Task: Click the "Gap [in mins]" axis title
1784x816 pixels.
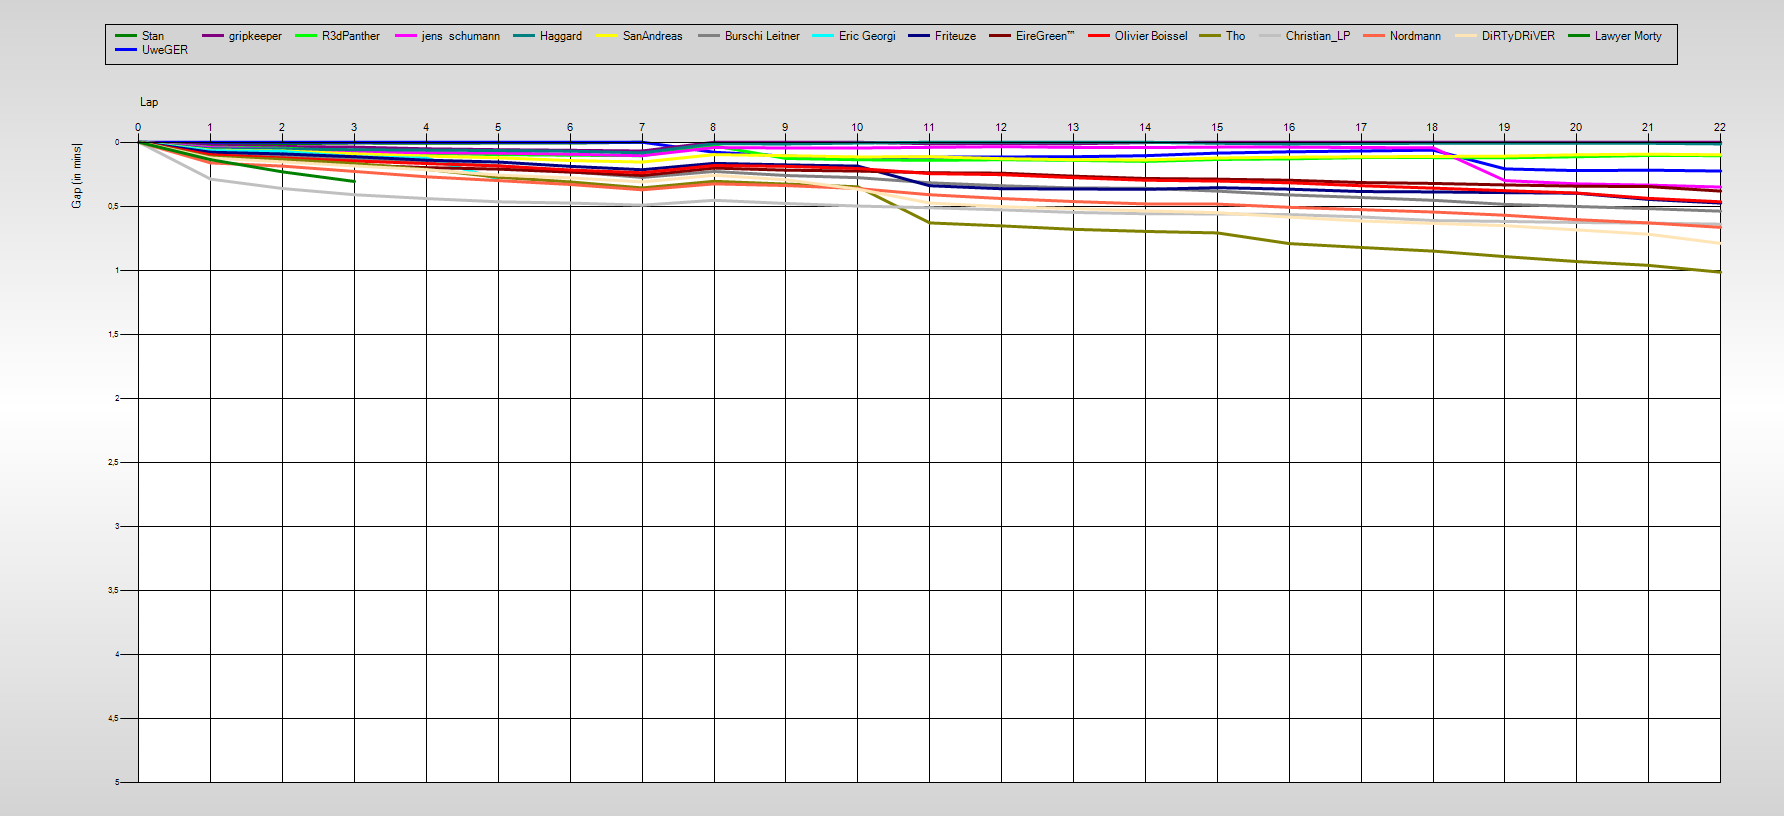Action: pos(77,176)
